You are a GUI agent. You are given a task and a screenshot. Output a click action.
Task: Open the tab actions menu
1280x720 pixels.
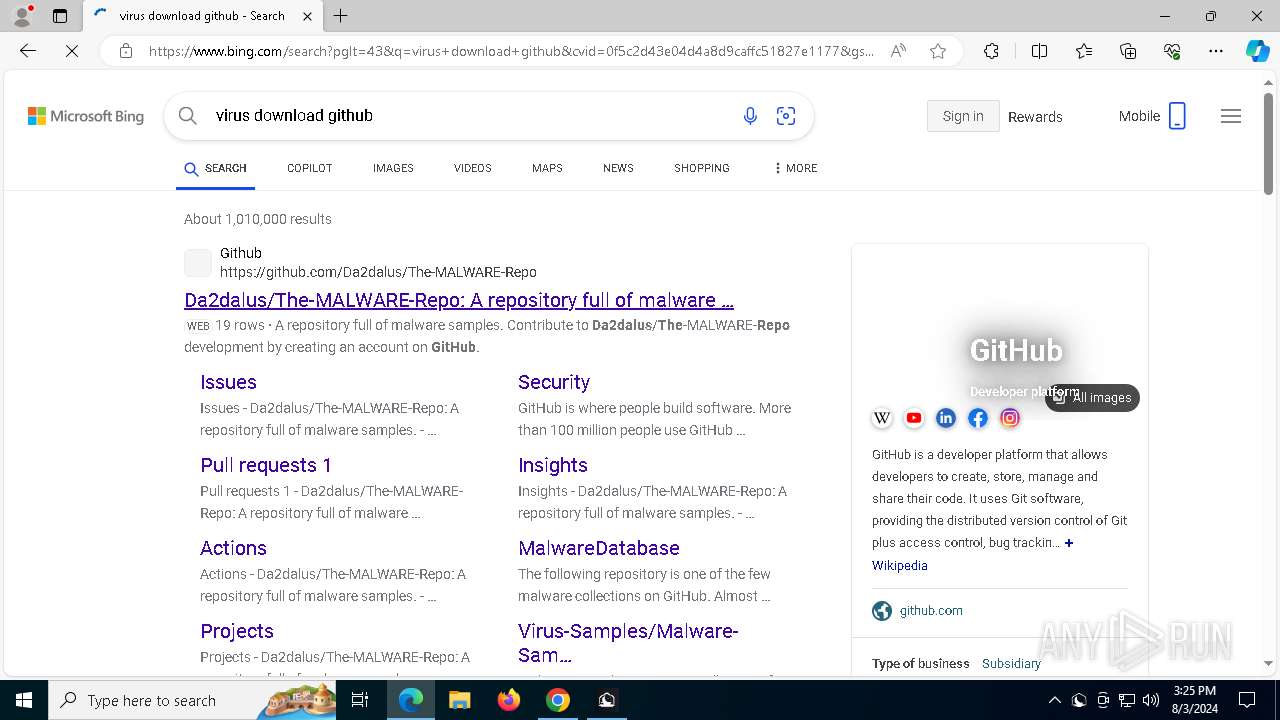60,16
